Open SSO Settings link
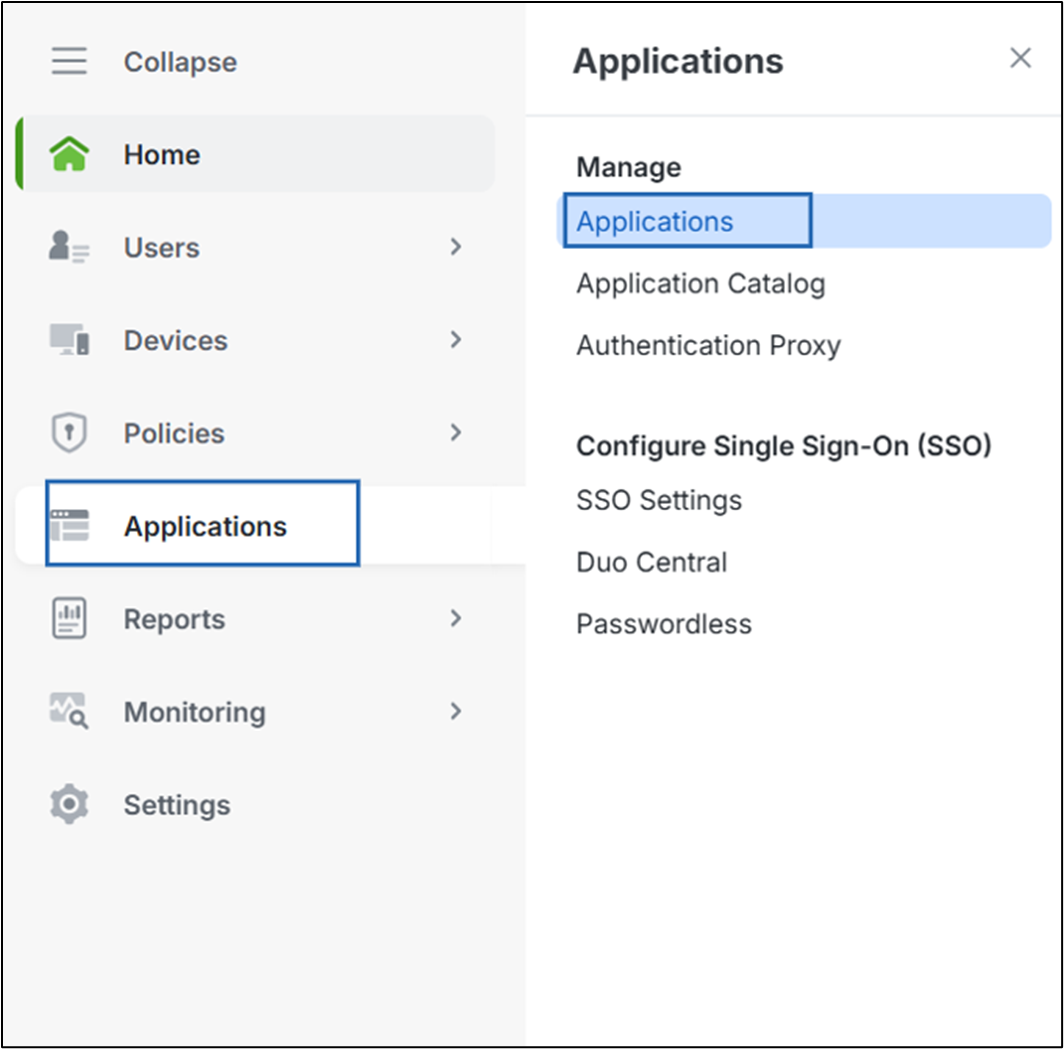 tap(659, 500)
